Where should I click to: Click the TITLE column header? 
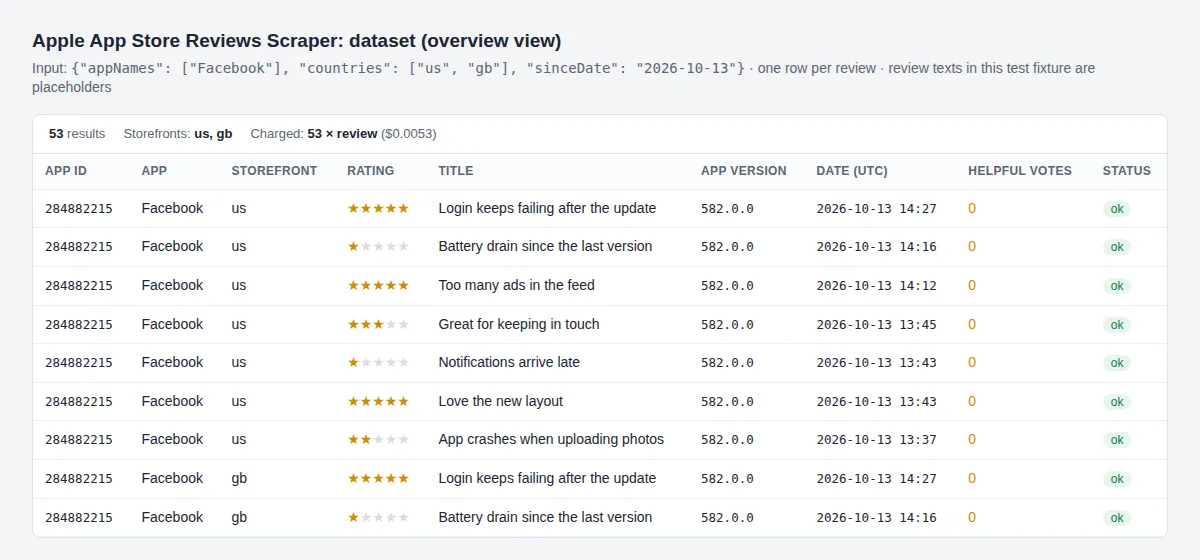[456, 171]
